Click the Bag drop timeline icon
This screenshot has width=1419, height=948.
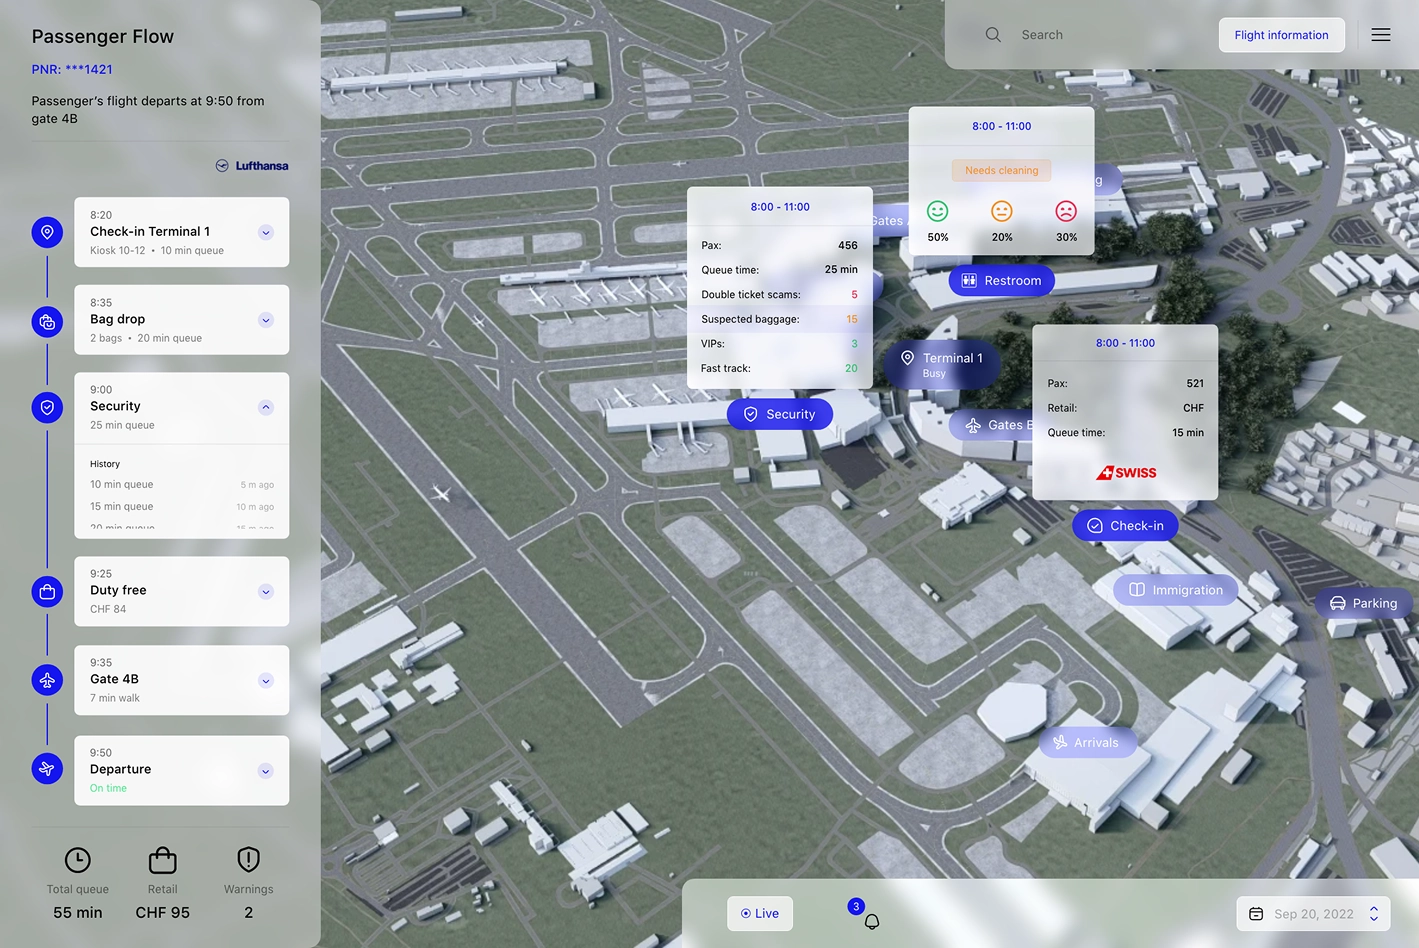click(47, 321)
